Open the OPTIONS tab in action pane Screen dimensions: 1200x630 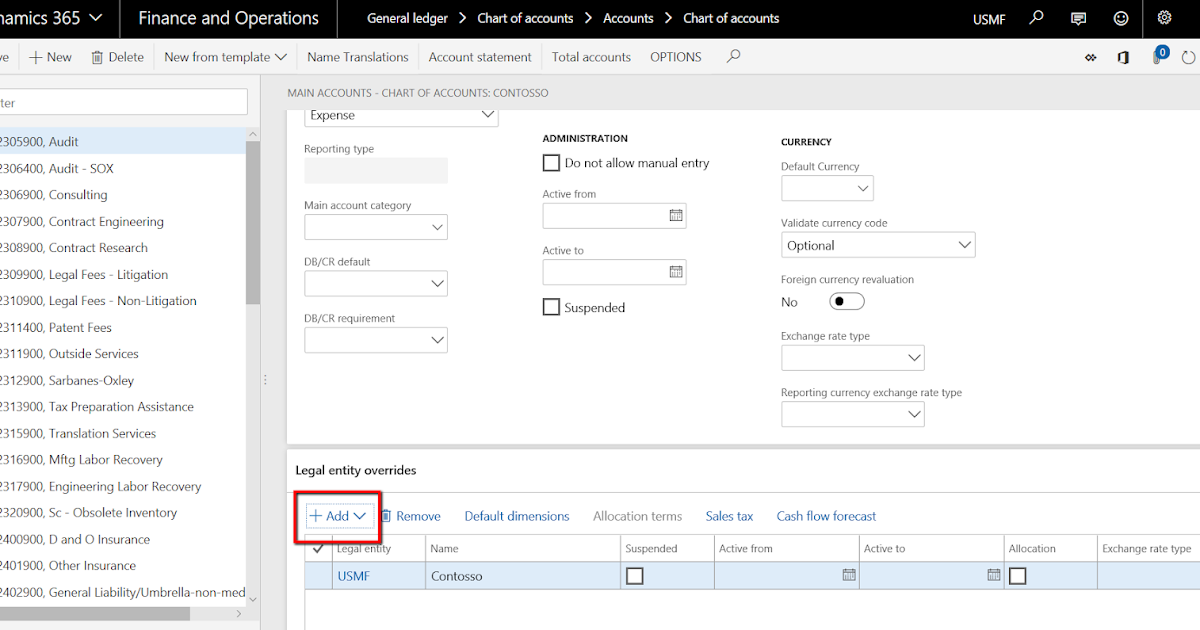click(x=676, y=57)
